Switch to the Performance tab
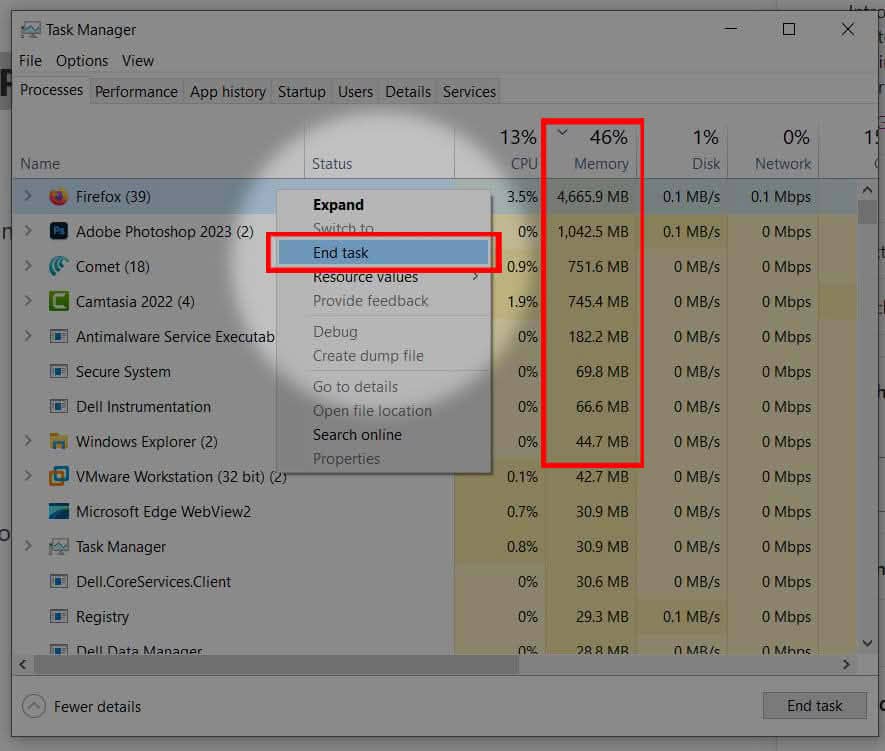This screenshot has height=751, width=885. tap(136, 91)
